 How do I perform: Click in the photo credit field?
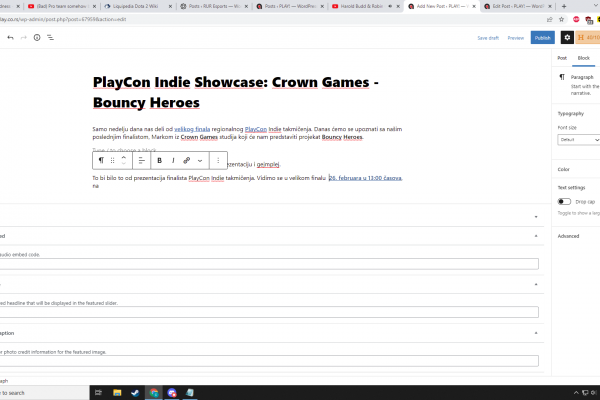pos(269,361)
